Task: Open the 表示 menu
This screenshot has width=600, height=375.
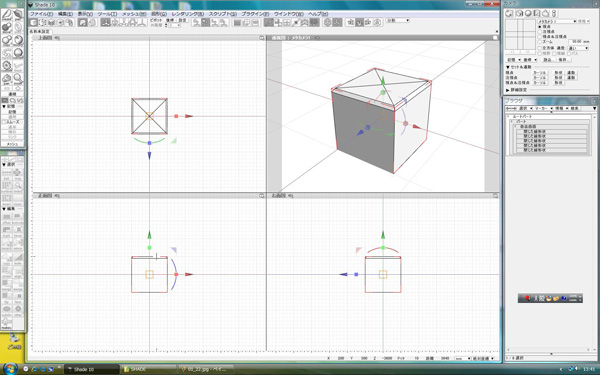Action: click(85, 14)
